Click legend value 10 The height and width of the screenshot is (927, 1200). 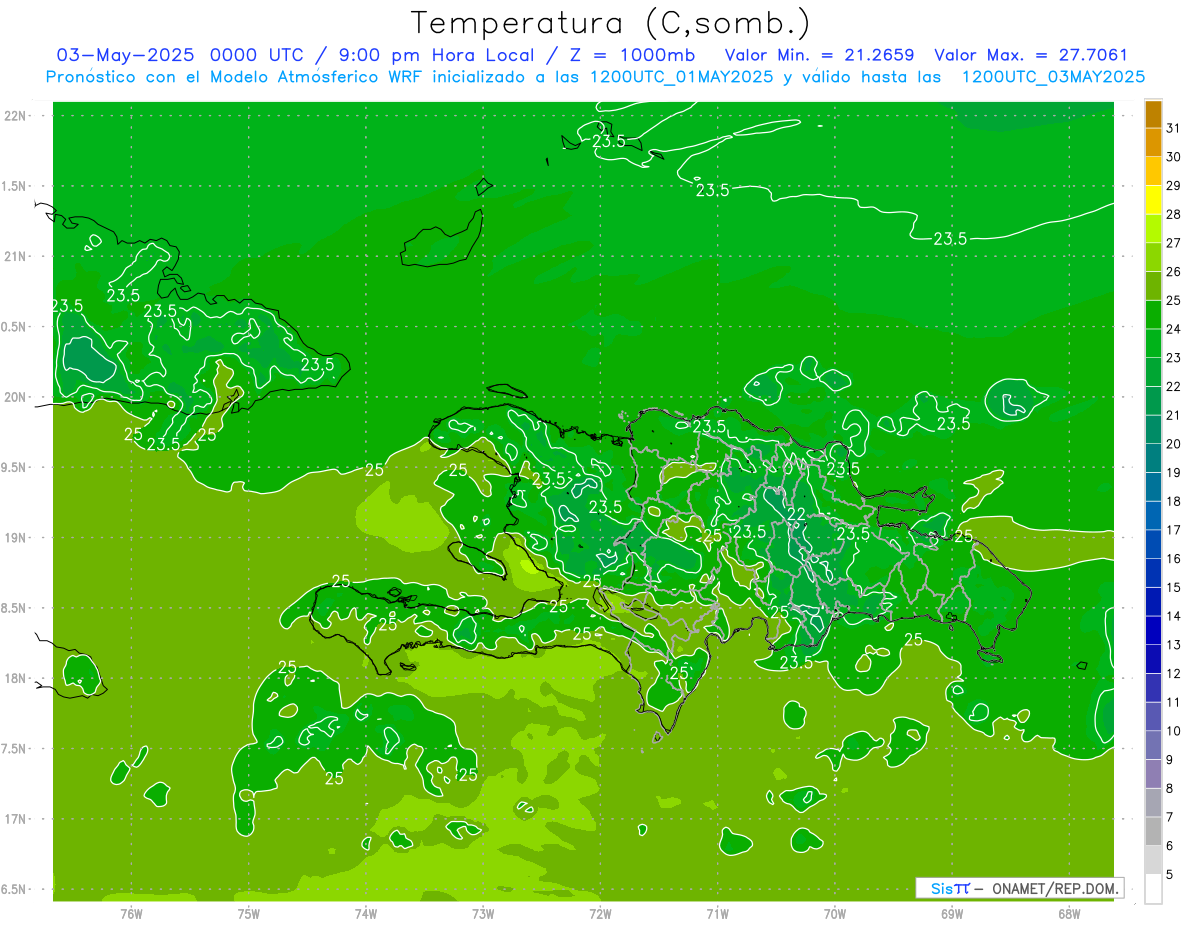click(x=1173, y=731)
